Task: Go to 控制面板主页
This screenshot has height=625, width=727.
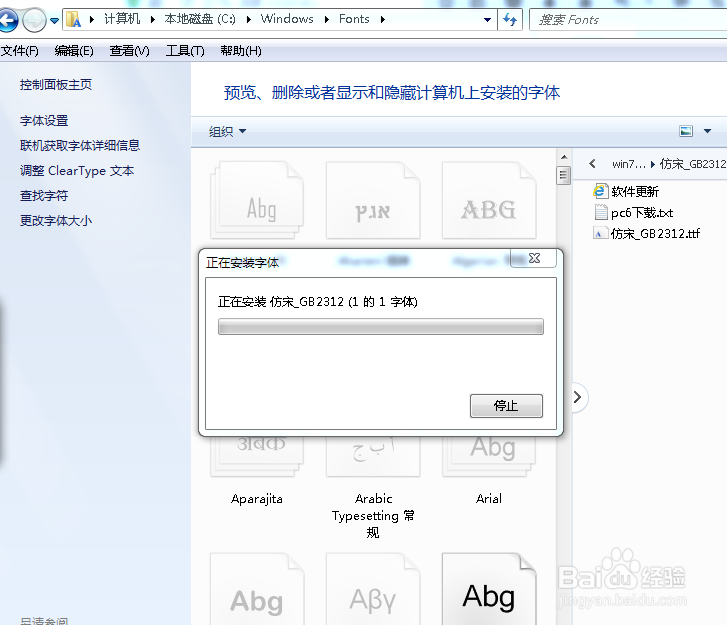Action: 56,84
